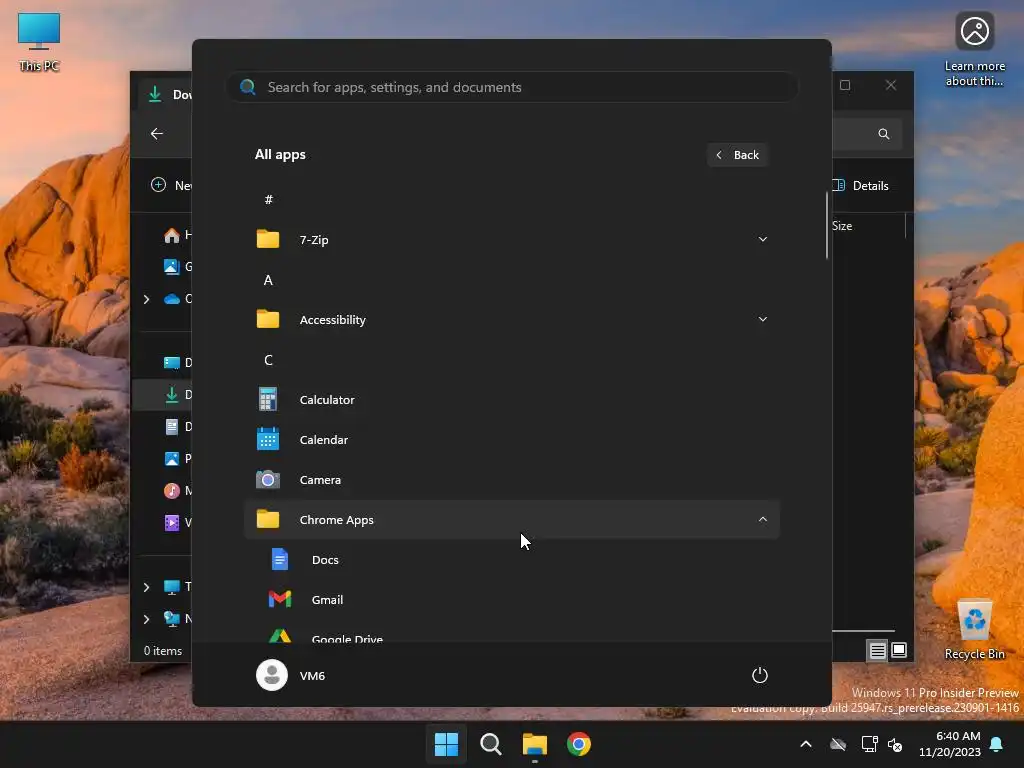Expand the OneDrive node in File Explorer
The height and width of the screenshot is (768, 1024).
tap(146, 298)
